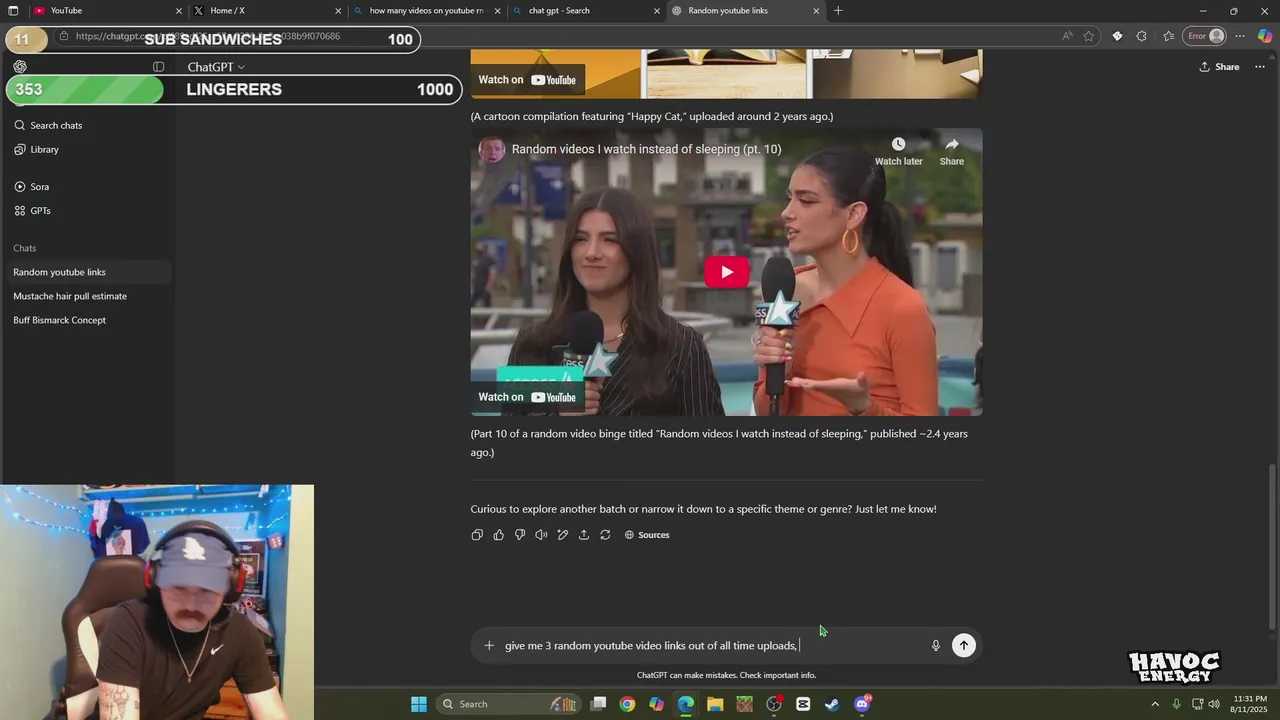Give the response a thumbs down

coord(520,535)
